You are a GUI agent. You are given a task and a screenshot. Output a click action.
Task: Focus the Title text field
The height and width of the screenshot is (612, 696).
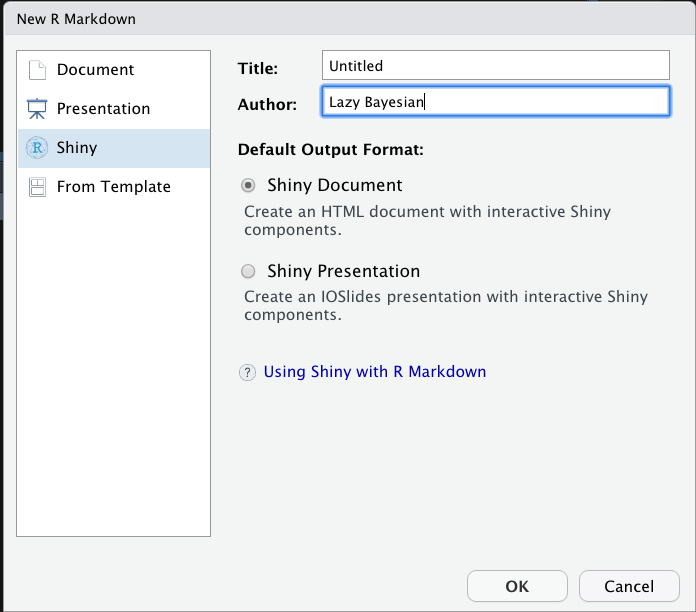(495, 66)
